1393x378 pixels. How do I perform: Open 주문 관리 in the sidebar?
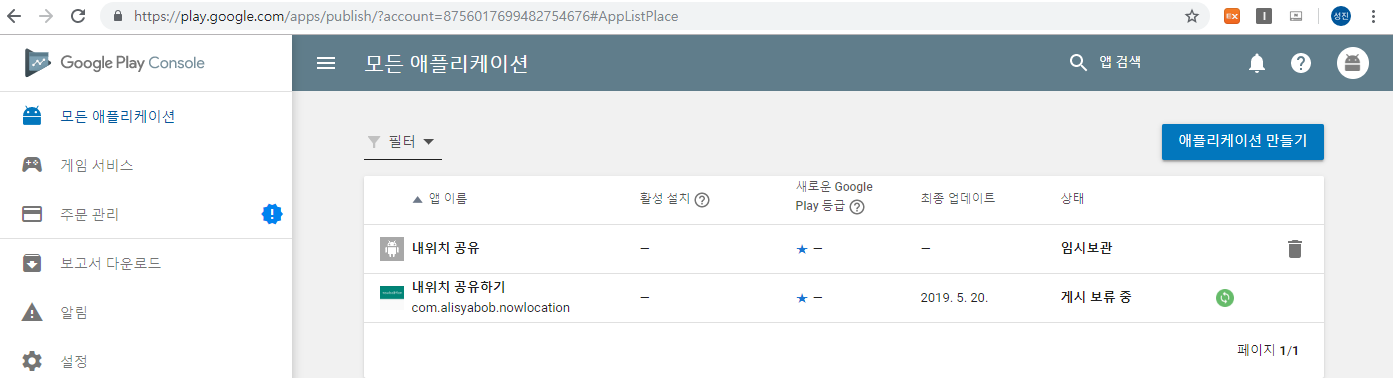pos(146,214)
